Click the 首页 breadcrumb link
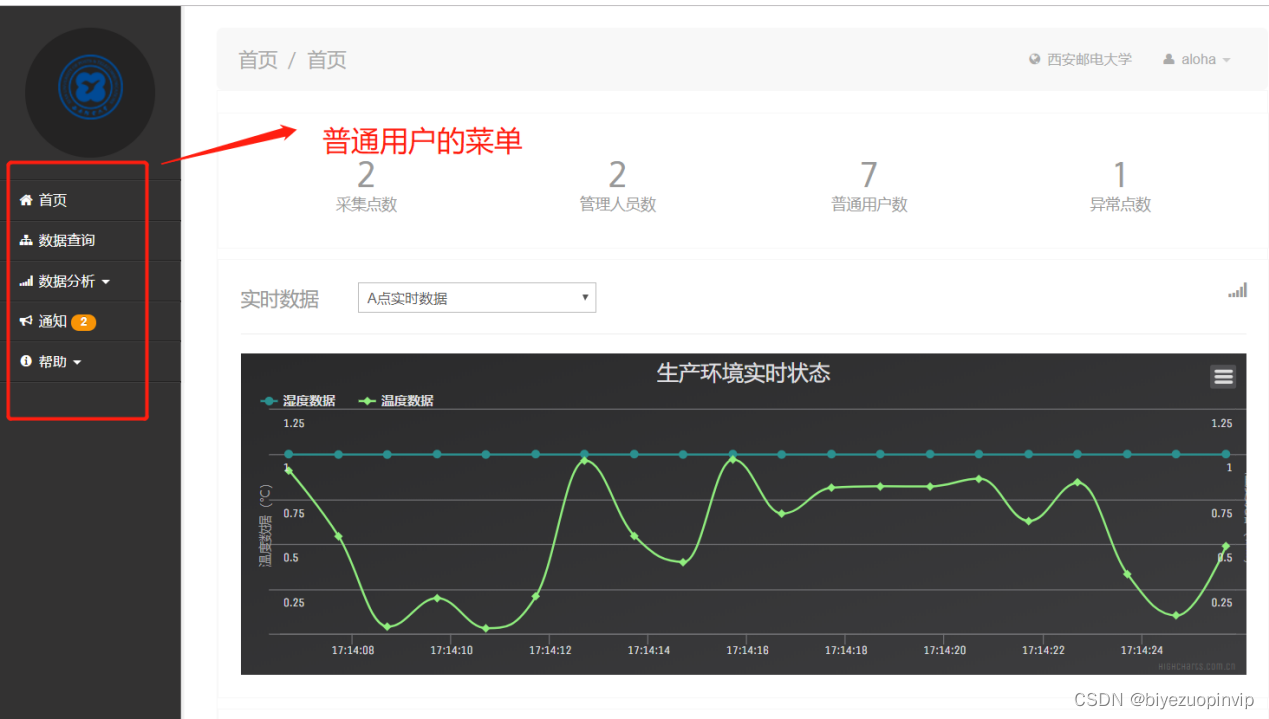The height and width of the screenshot is (719, 1269). 258,59
